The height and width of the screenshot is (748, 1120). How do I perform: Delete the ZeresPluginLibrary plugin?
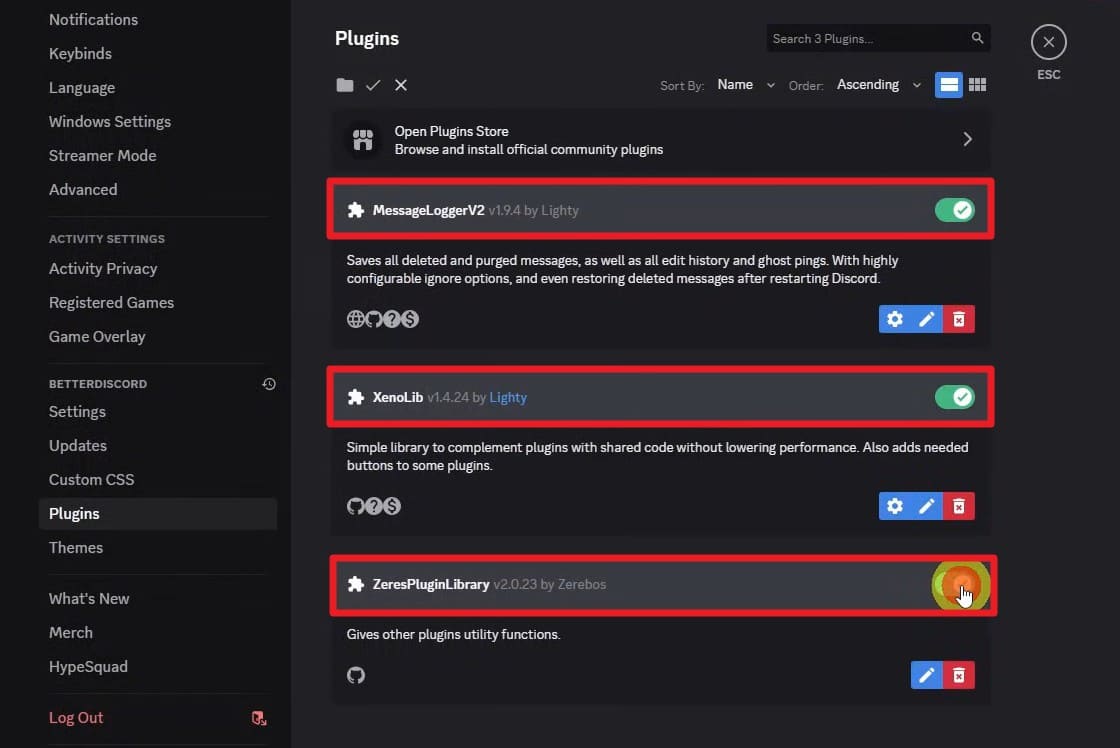pyautogui.click(x=958, y=675)
